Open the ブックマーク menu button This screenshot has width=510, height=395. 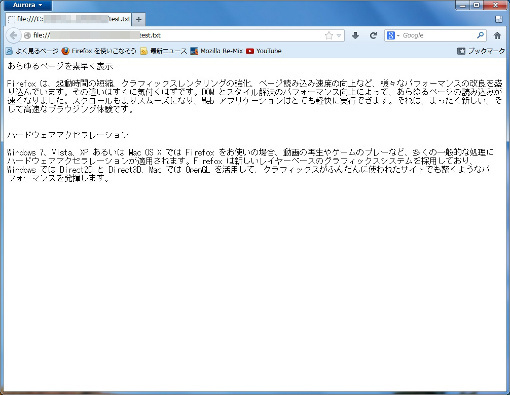(x=481, y=51)
